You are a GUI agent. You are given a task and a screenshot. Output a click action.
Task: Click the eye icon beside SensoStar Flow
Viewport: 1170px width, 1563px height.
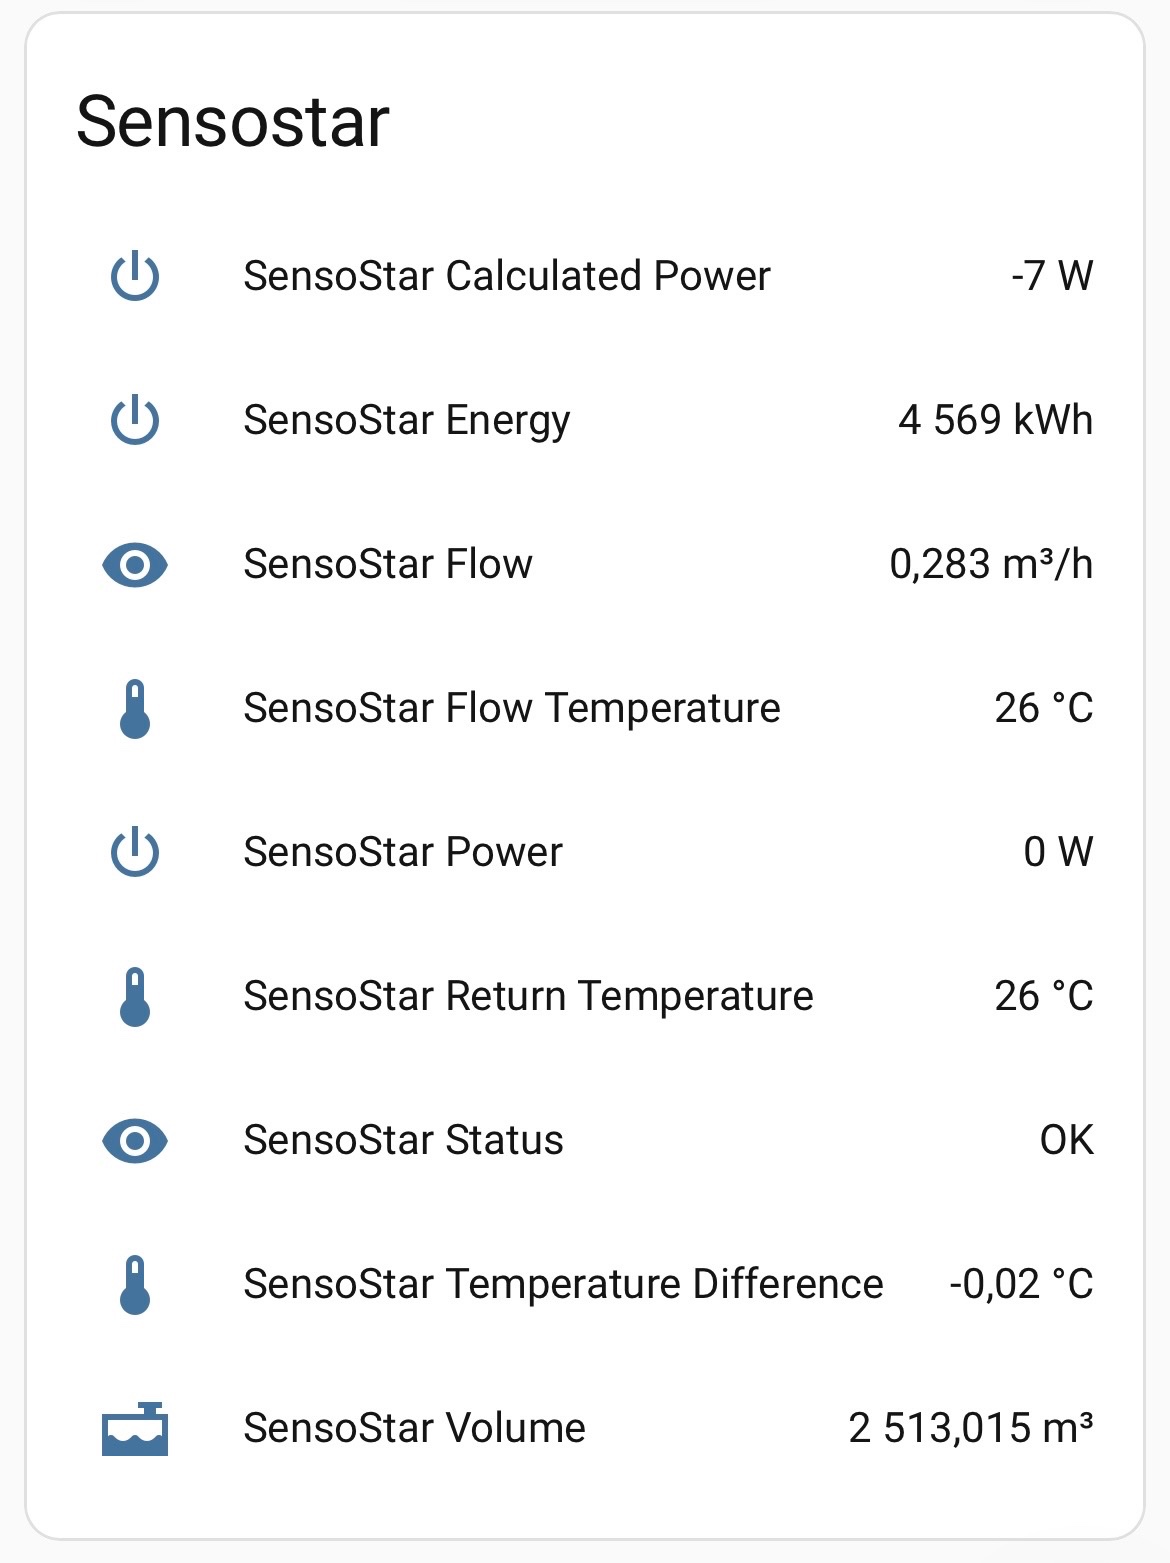(x=135, y=565)
